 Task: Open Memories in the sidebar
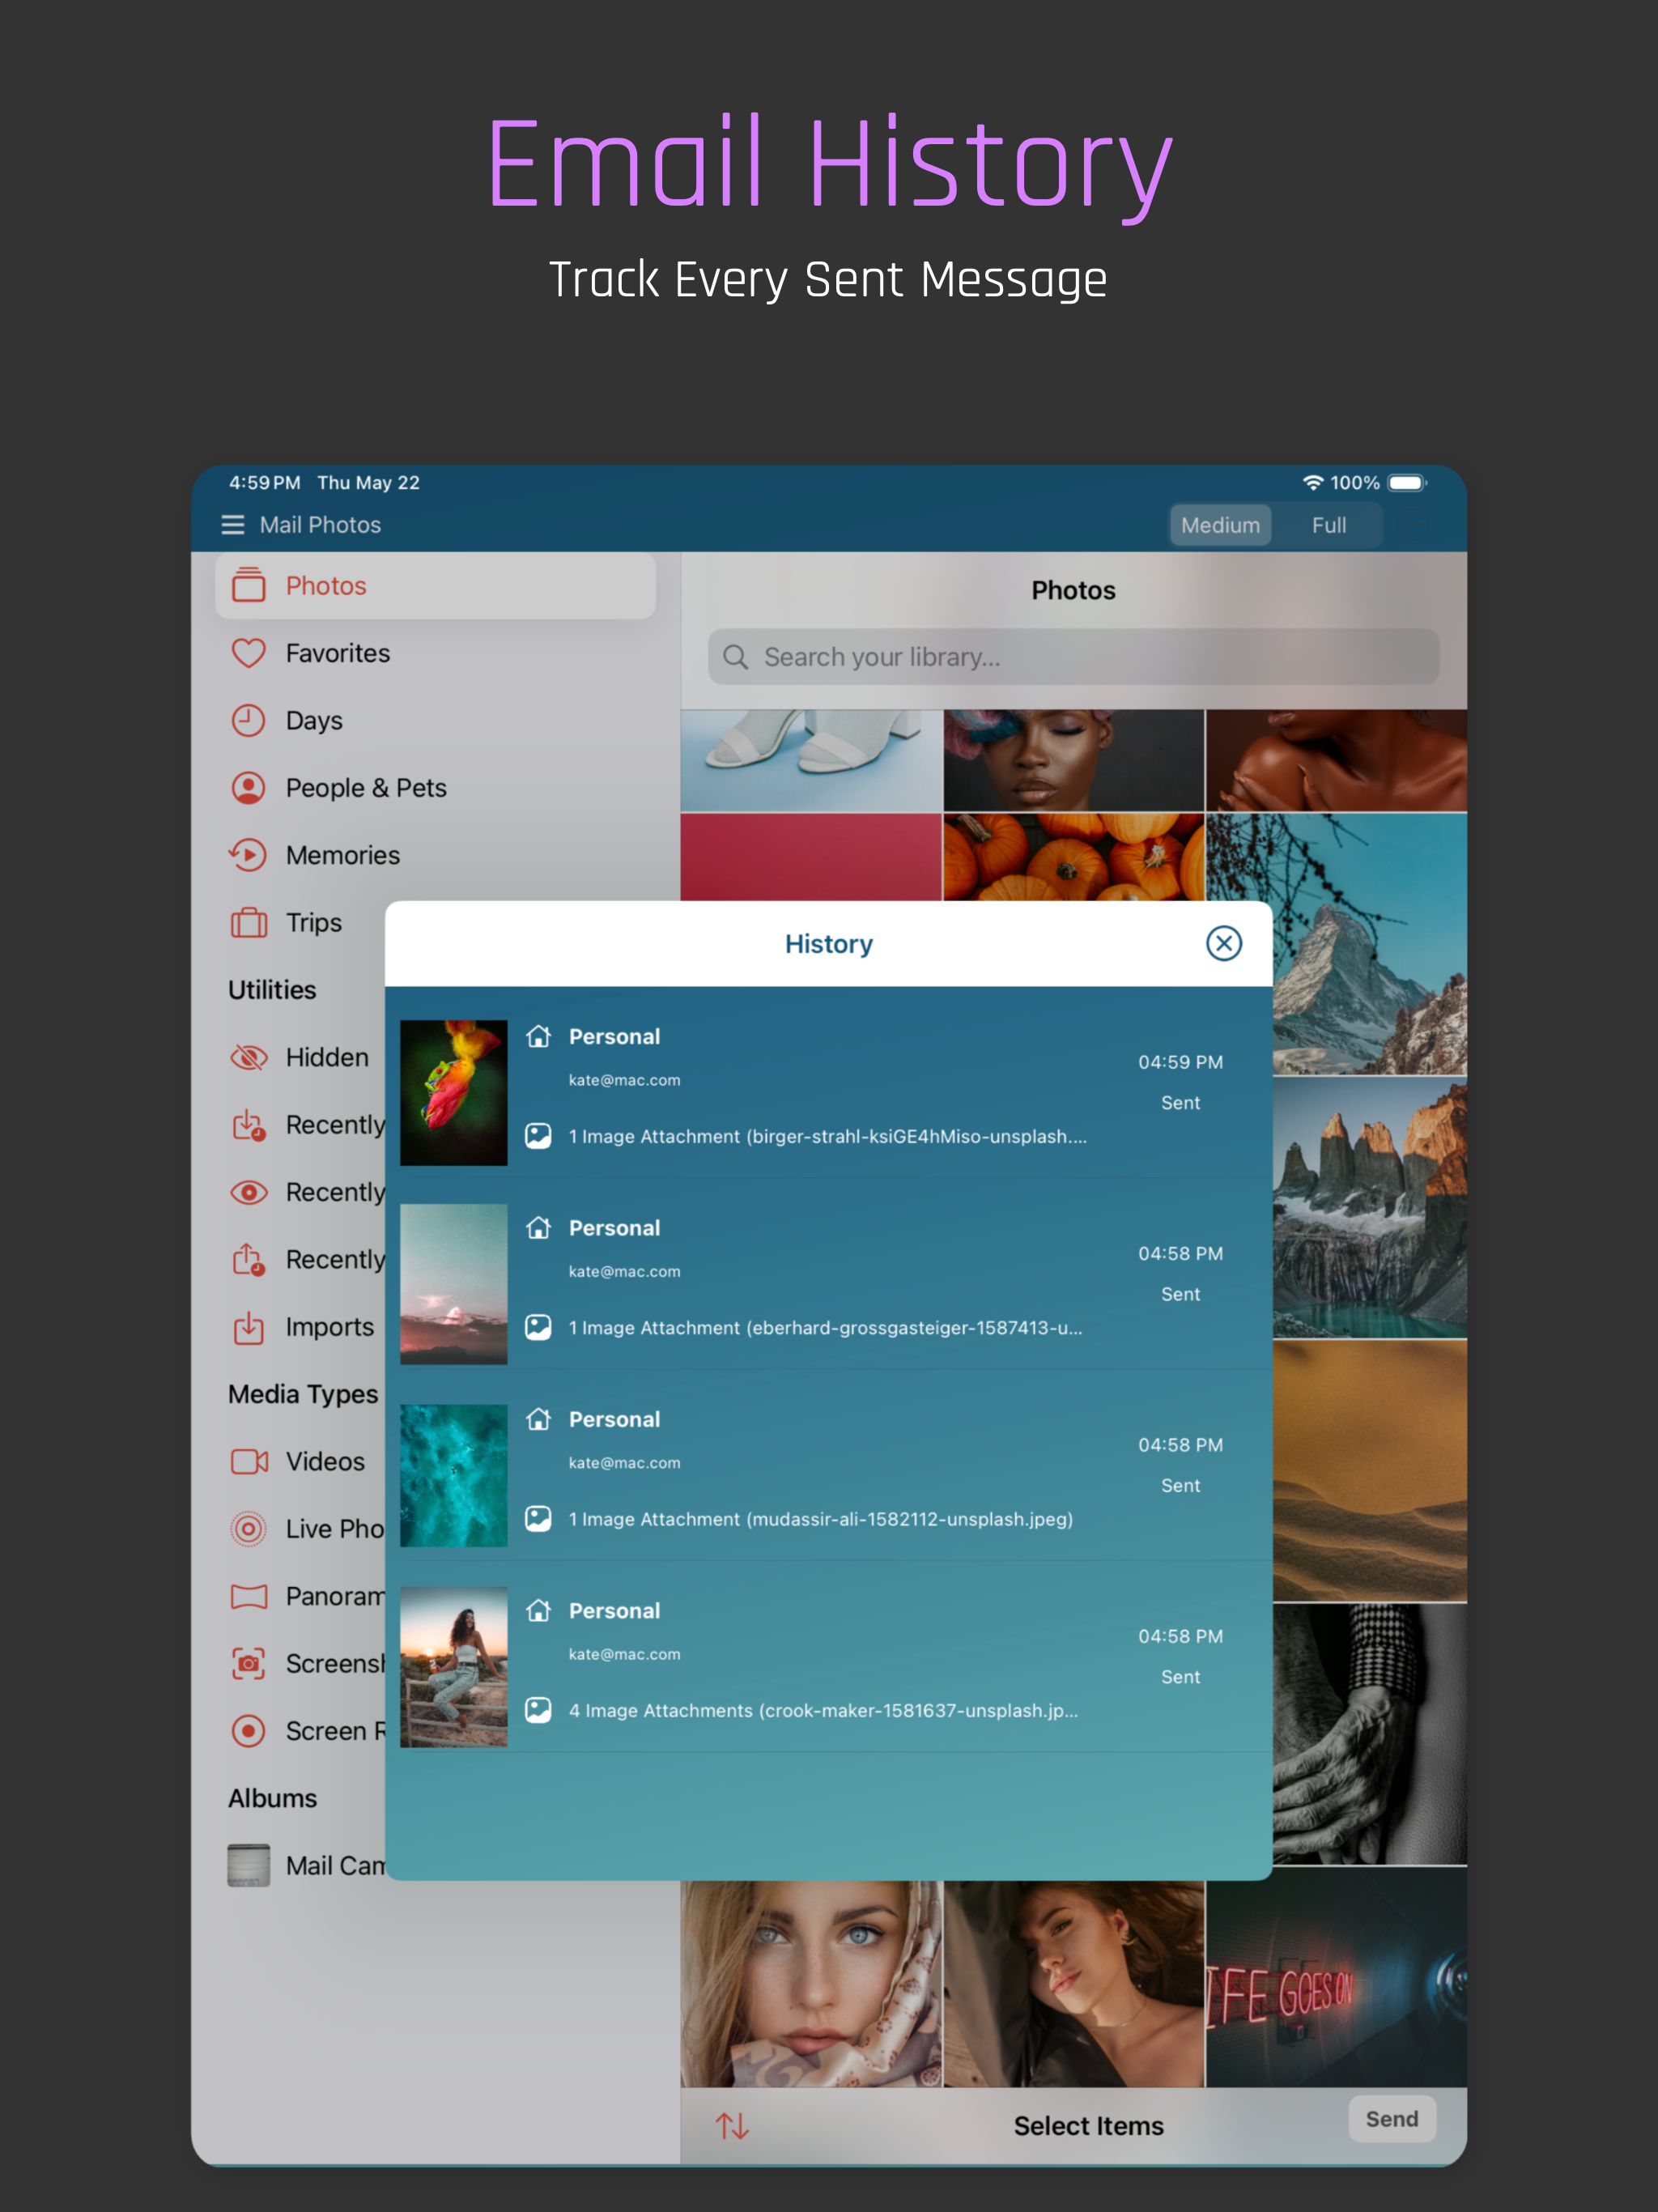pyautogui.click(x=436, y=855)
